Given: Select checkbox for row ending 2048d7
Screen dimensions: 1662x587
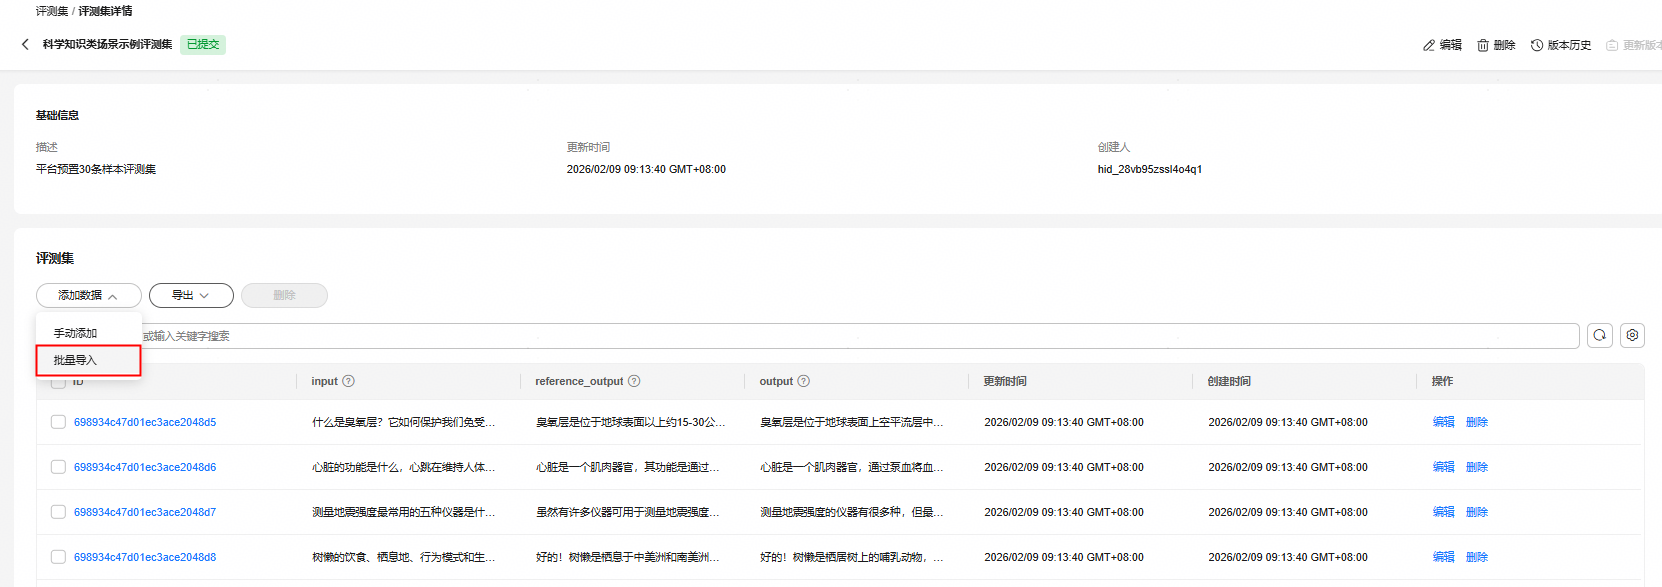Looking at the screenshot, I should (x=58, y=512).
